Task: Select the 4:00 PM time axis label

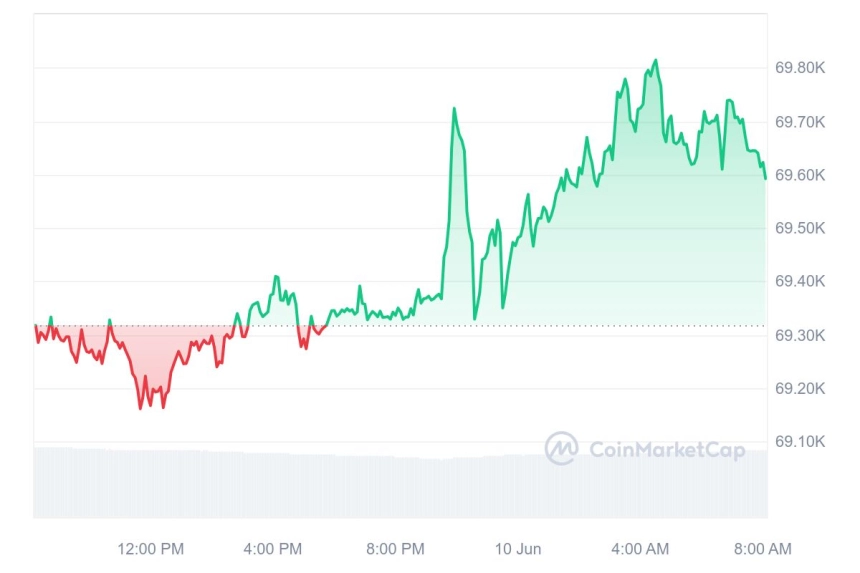Action: point(273,549)
